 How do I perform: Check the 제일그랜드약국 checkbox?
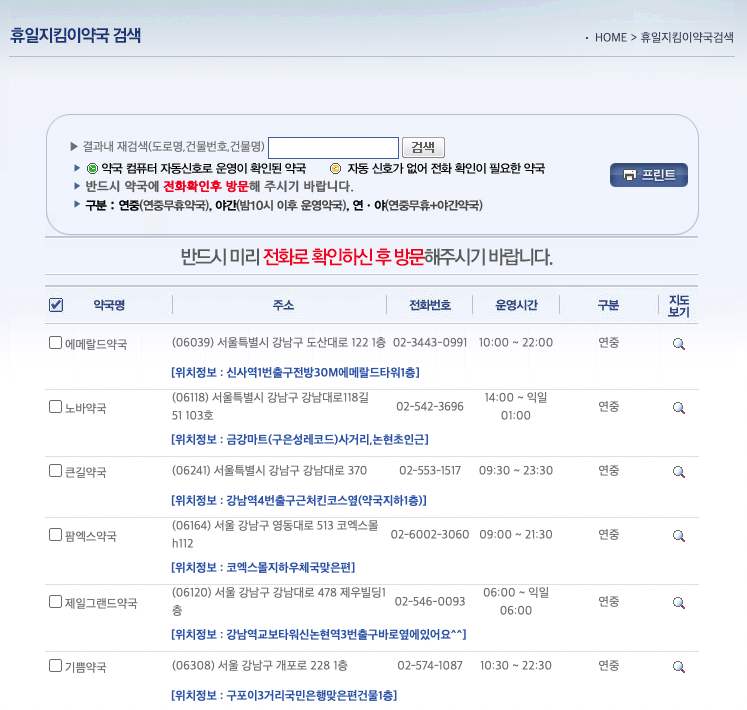click(x=55, y=601)
